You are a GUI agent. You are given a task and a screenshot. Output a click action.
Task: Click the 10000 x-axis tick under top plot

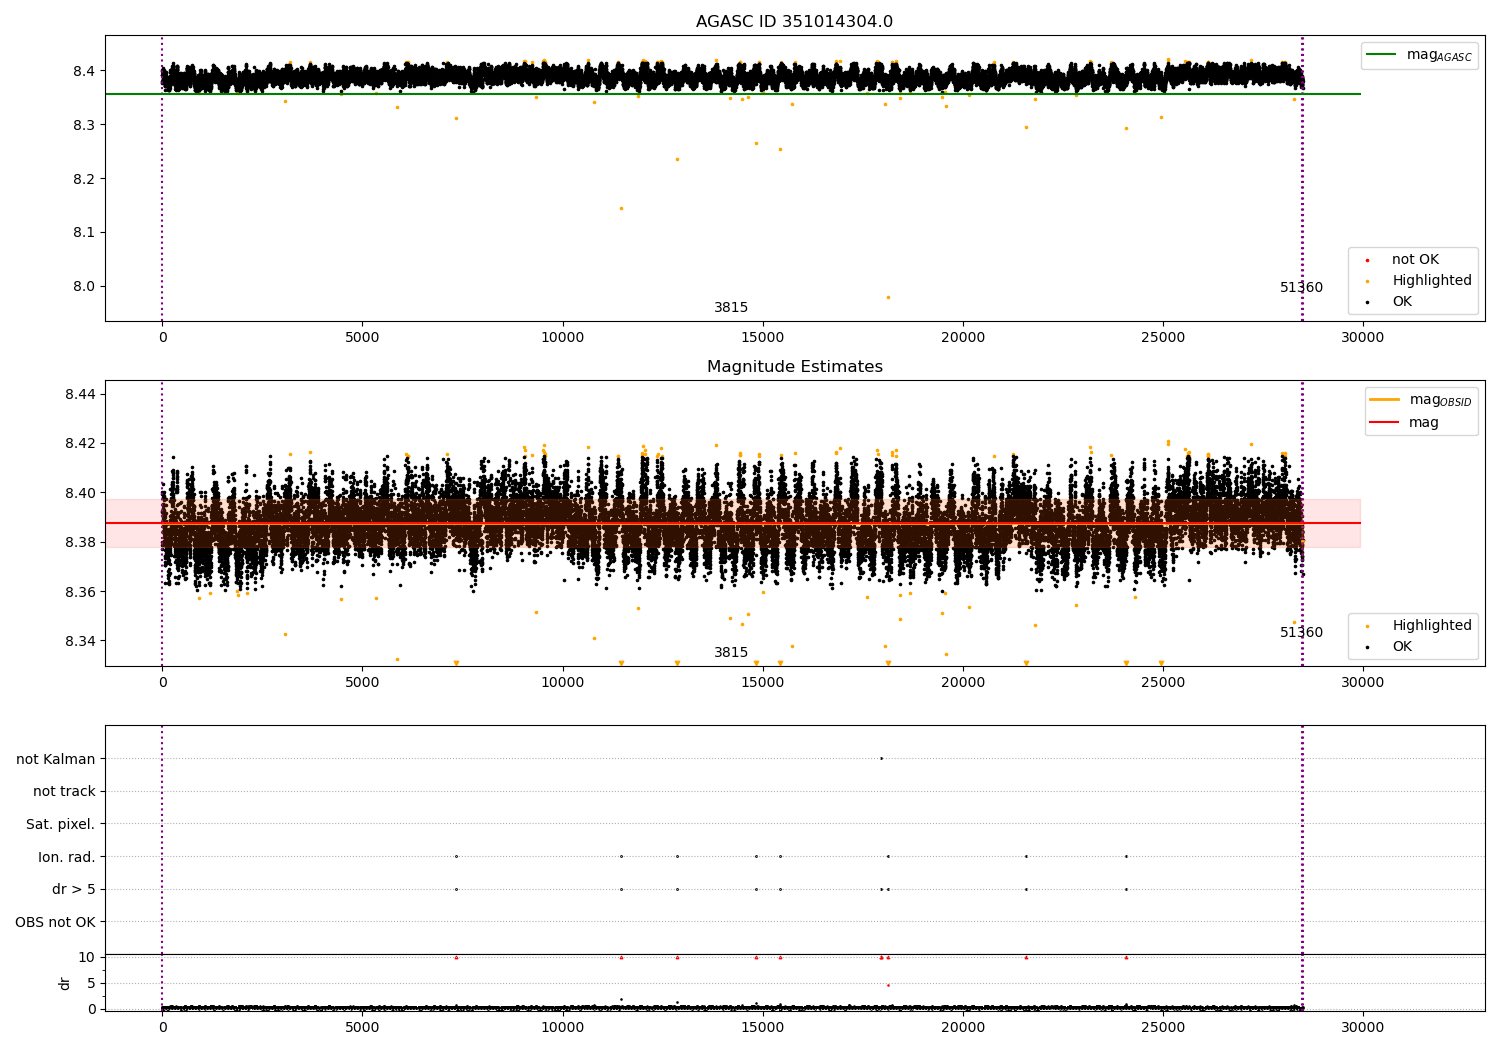tap(562, 338)
